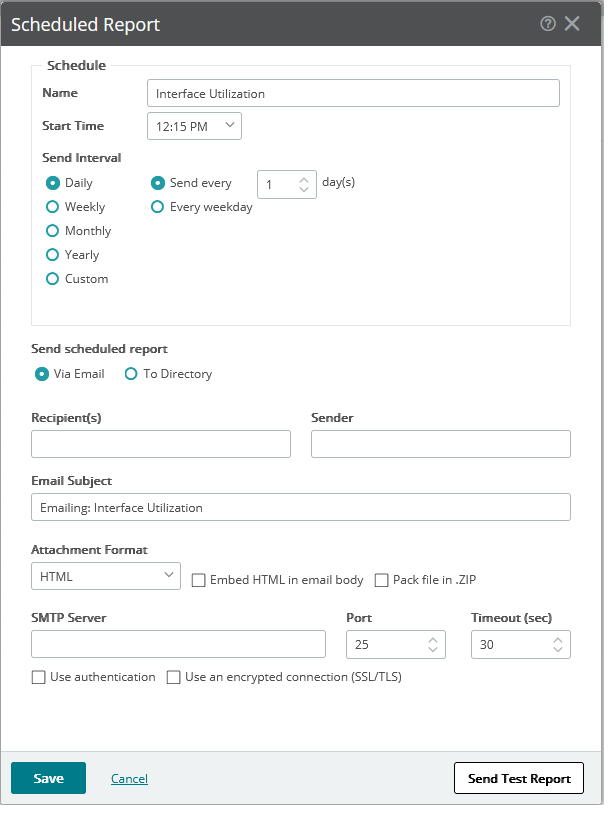Enable Pack file in .ZIP
The image size is (614, 815).
pyautogui.click(x=381, y=580)
